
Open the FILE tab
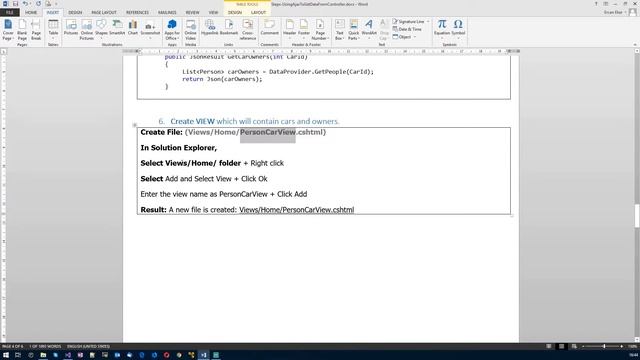point(10,12)
